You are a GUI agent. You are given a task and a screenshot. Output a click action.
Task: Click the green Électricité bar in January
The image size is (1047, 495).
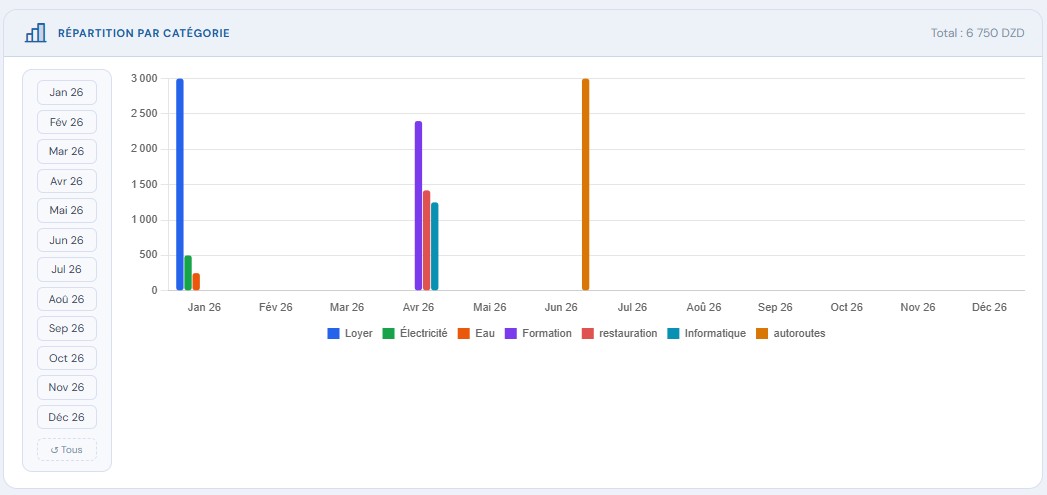188,273
